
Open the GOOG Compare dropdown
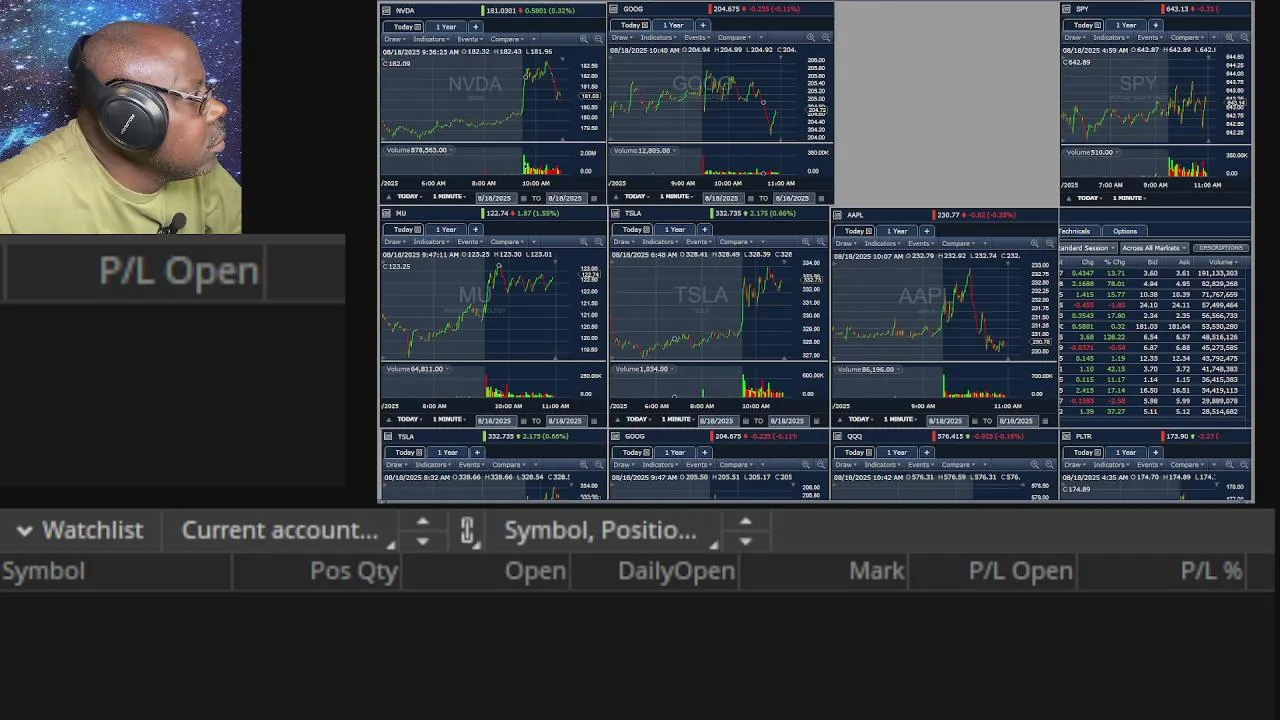[734, 37]
